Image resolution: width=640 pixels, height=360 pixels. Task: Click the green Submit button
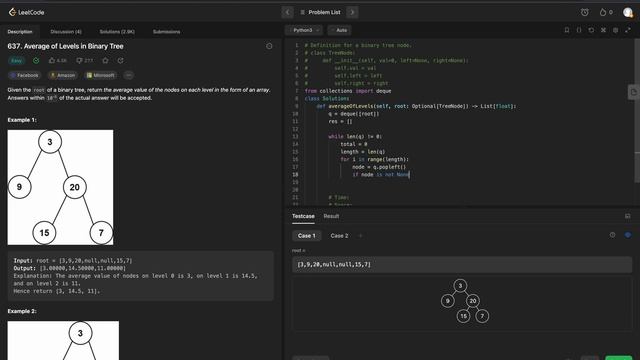(619, 358)
